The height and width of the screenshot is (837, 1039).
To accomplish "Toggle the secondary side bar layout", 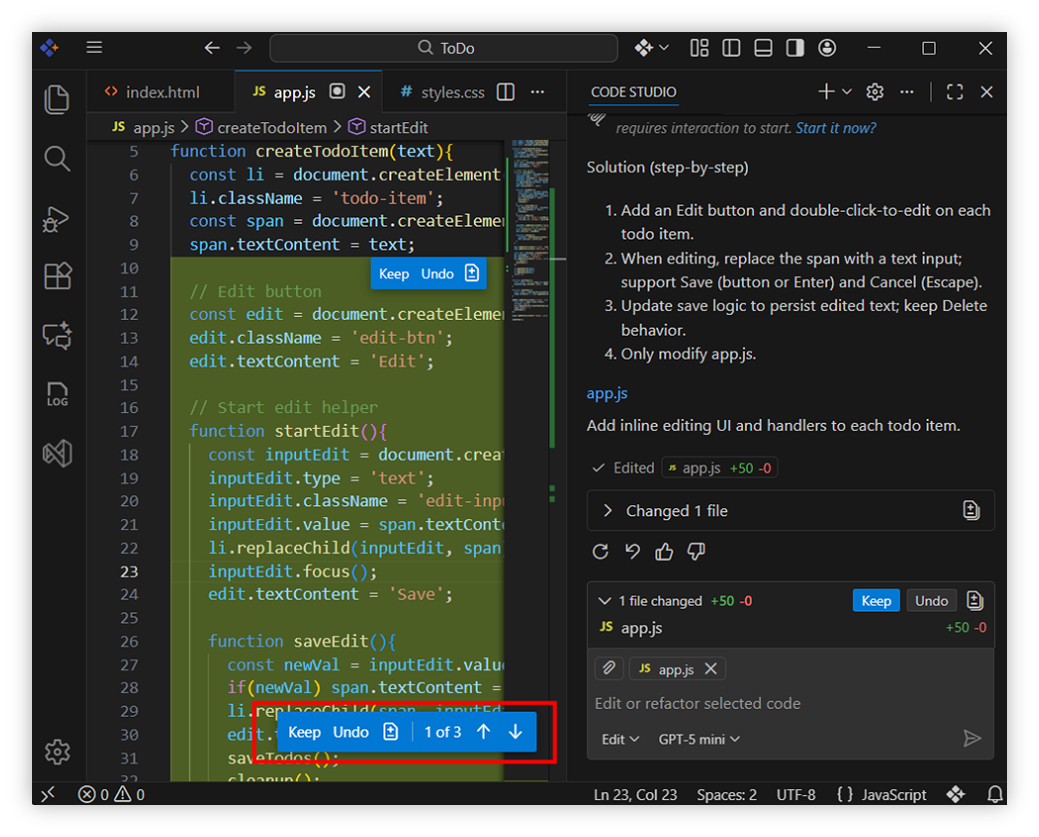I will click(795, 48).
